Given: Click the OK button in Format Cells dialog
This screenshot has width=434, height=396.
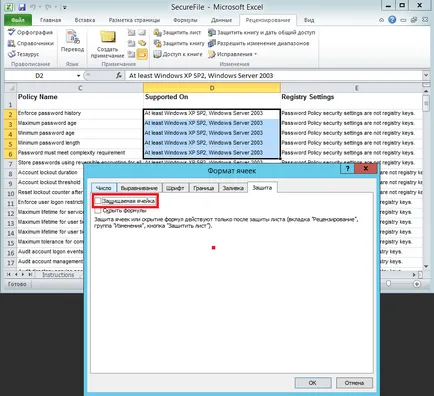Looking at the screenshot, I should click(313, 383).
